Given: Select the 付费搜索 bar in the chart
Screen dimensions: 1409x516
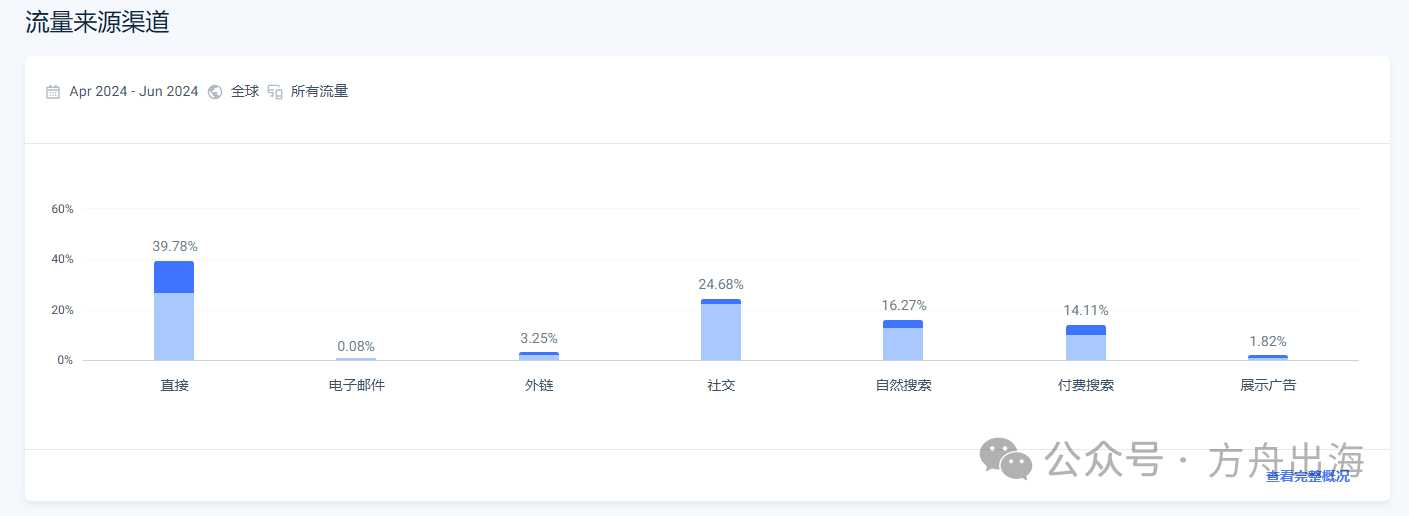Looking at the screenshot, I should pyautogui.click(x=1086, y=344).
